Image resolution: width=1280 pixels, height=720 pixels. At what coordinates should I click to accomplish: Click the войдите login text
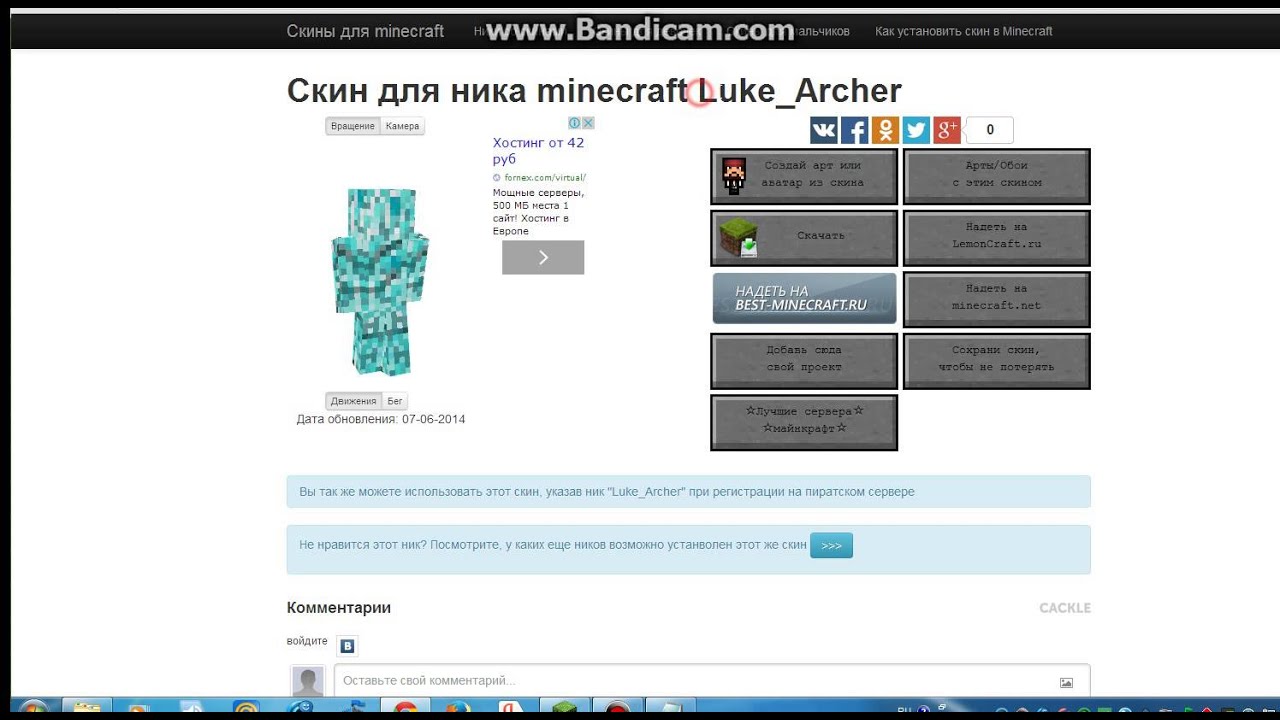tap(307, 641)
